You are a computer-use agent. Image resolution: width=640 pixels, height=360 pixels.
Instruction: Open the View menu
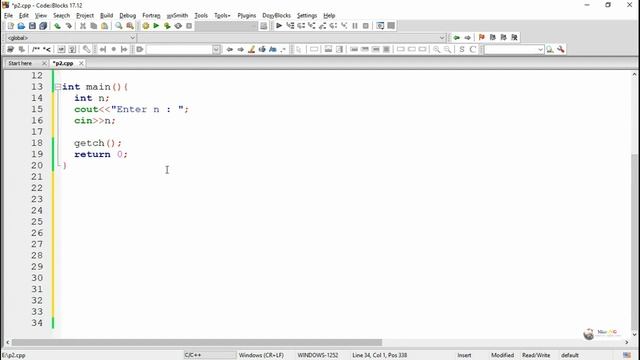click(x=40, y=16)
